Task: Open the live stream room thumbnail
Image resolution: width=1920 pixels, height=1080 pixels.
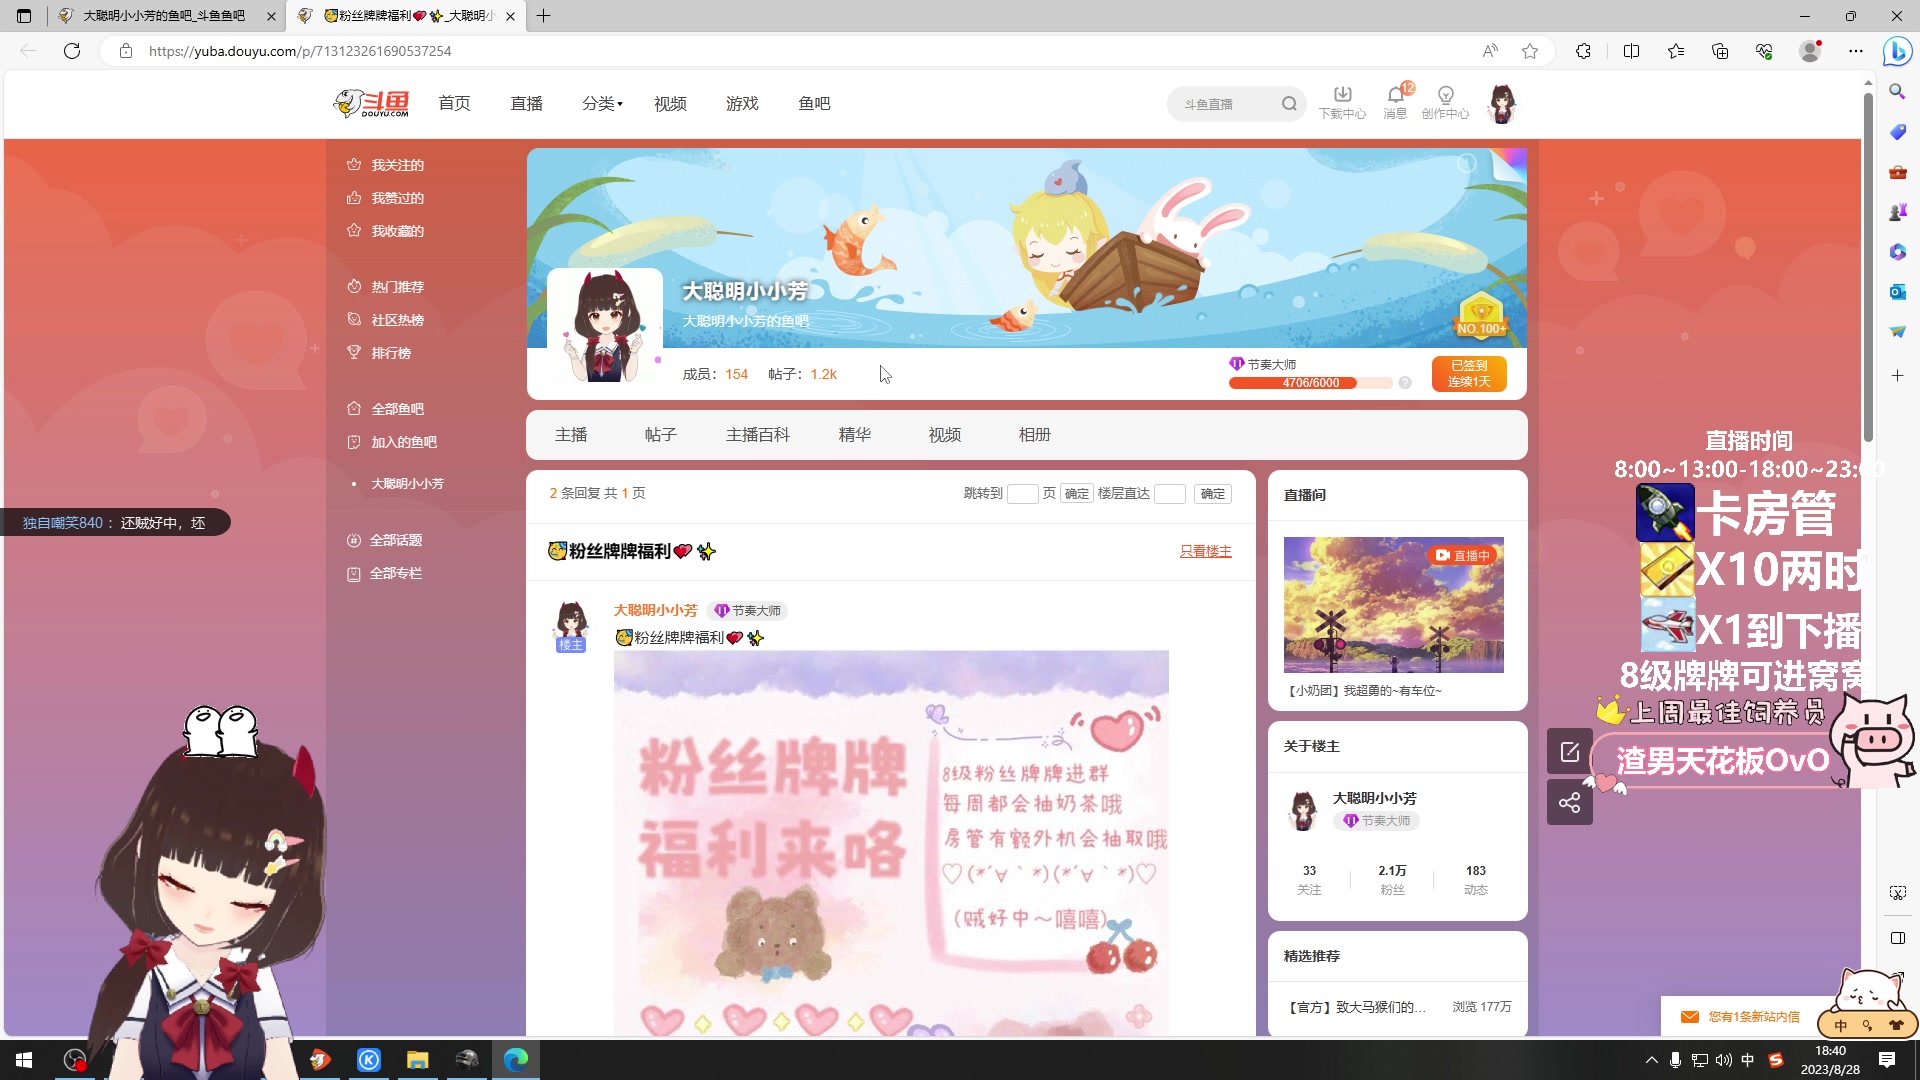Action: (x=1393, y=605)
